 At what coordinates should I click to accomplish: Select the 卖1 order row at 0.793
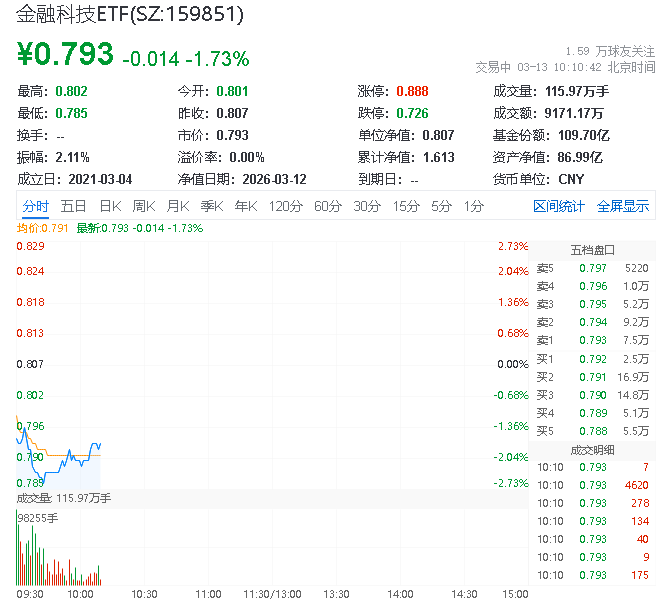(592, 339)
